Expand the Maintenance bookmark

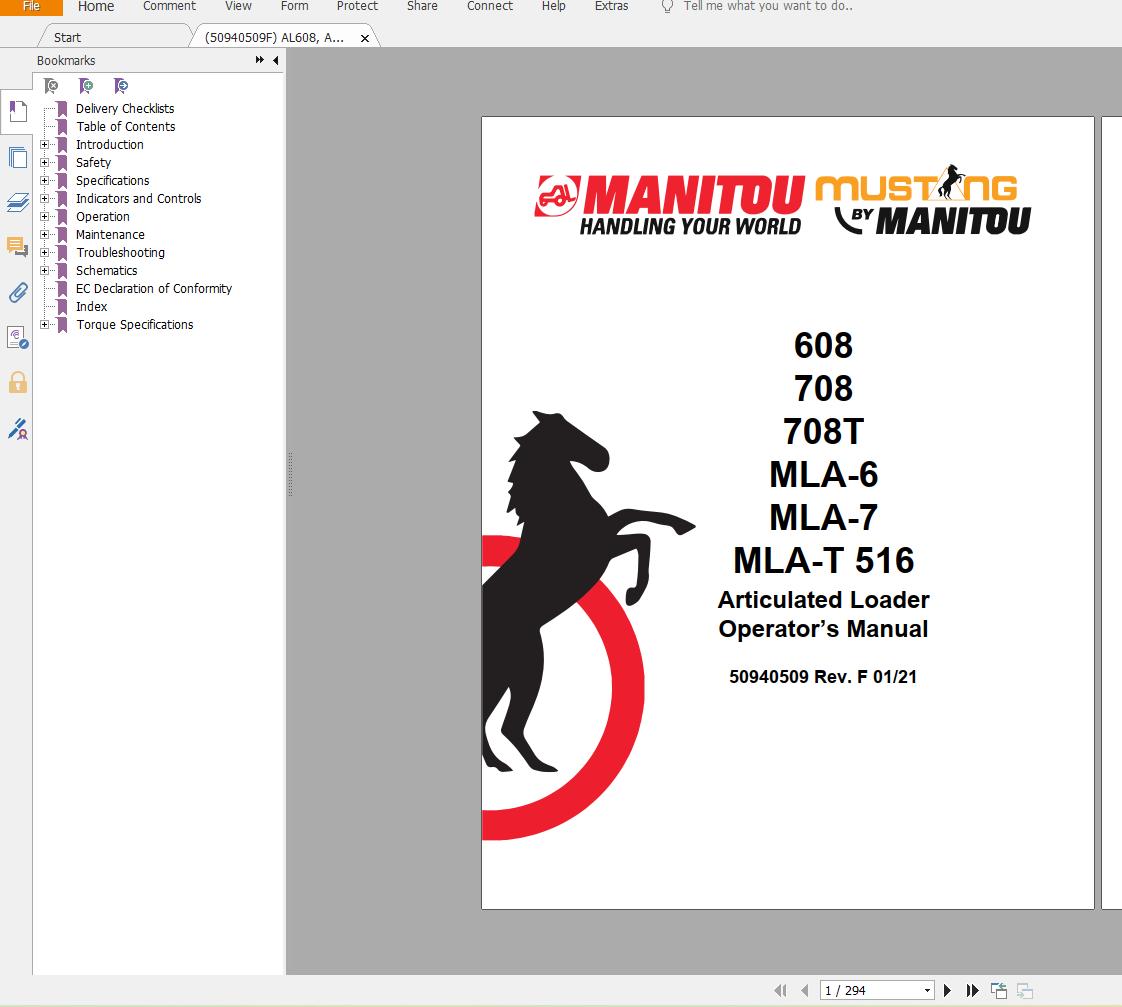[x=44, y=234]
